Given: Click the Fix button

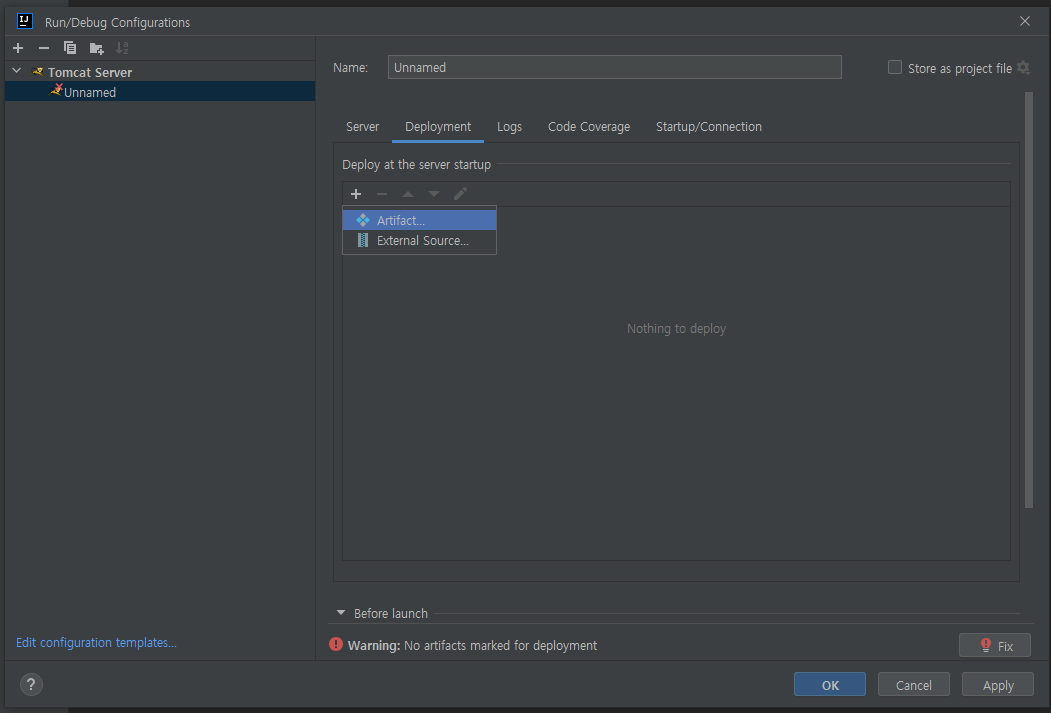Looking at the screenshot, I should [995, 646].
